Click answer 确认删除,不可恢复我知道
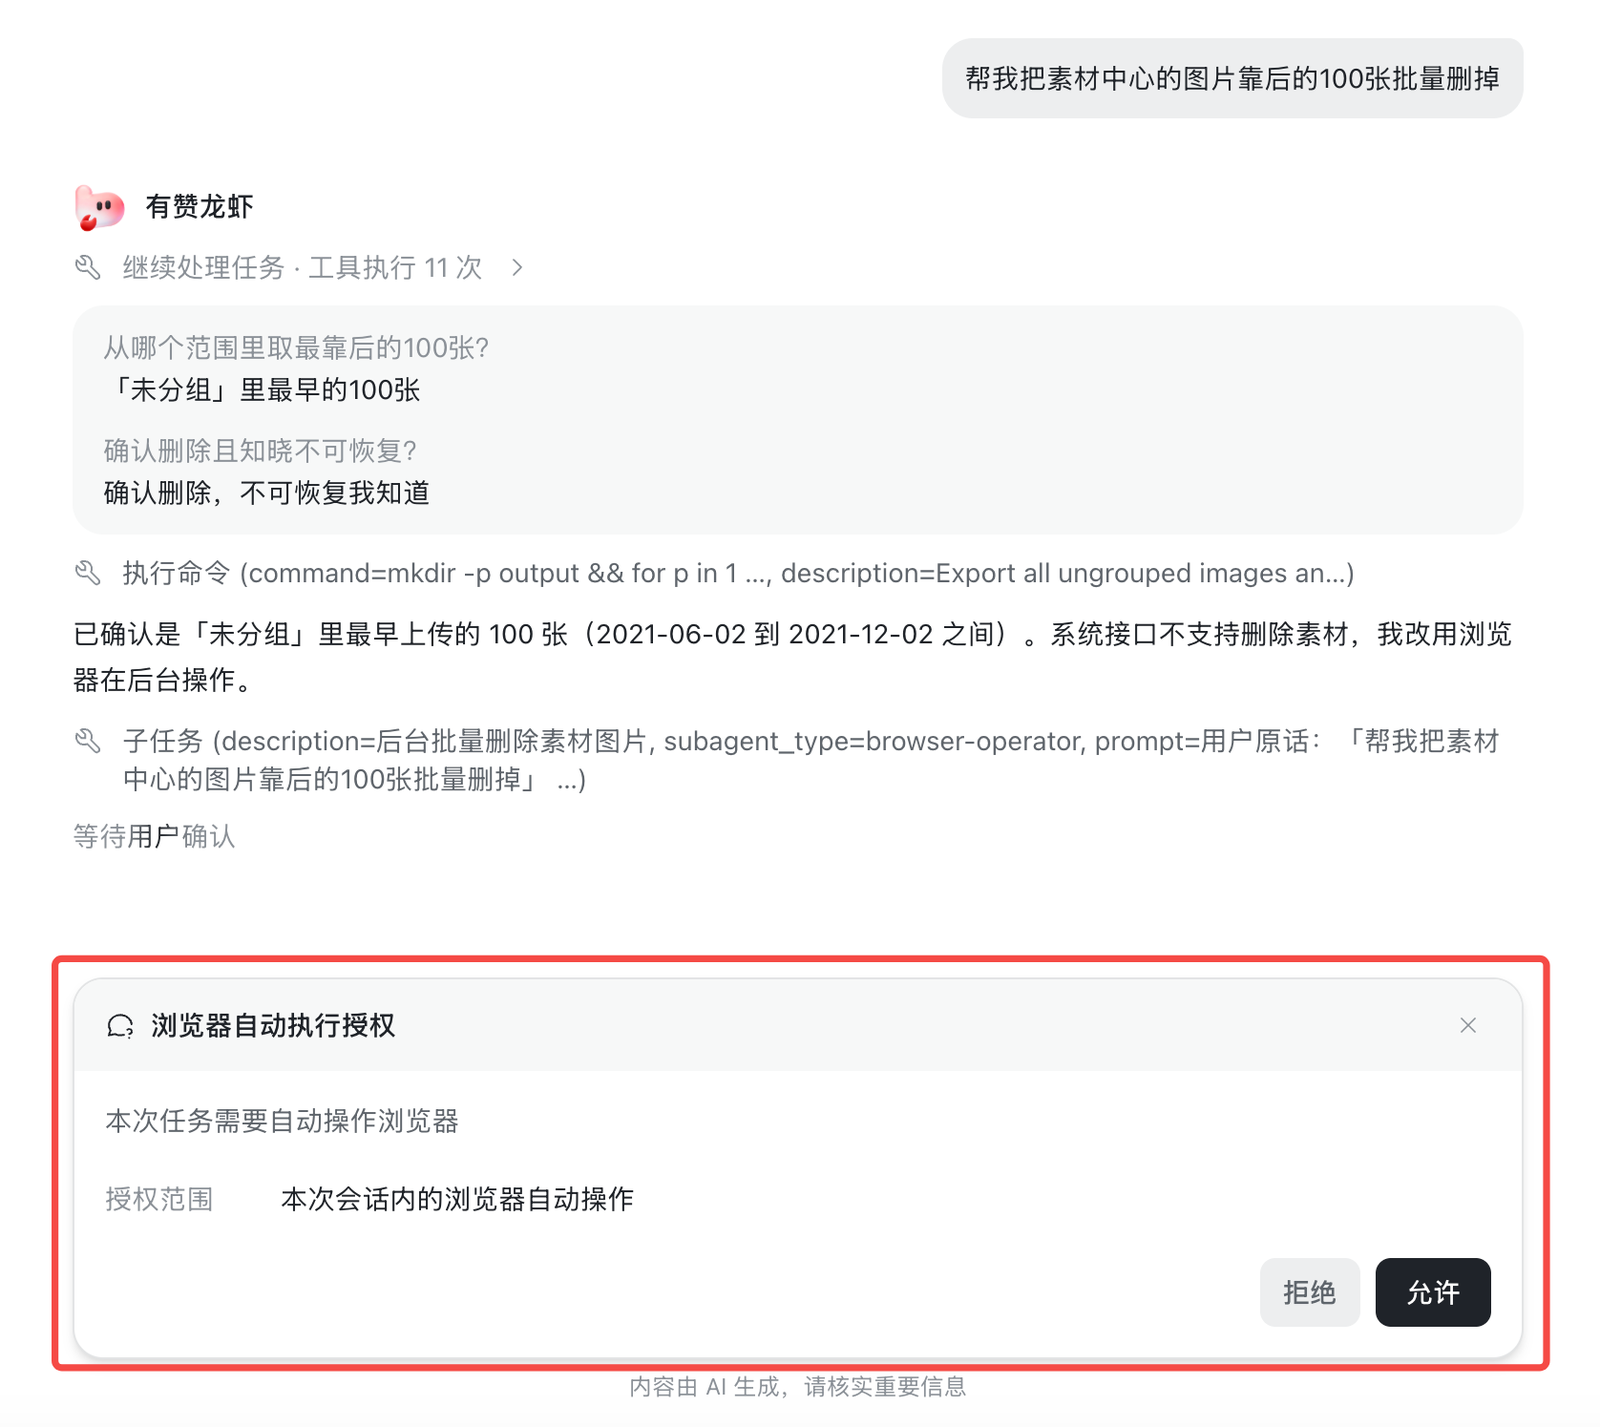This screenshot has height=1427, width=1600. tap(267, 493)
